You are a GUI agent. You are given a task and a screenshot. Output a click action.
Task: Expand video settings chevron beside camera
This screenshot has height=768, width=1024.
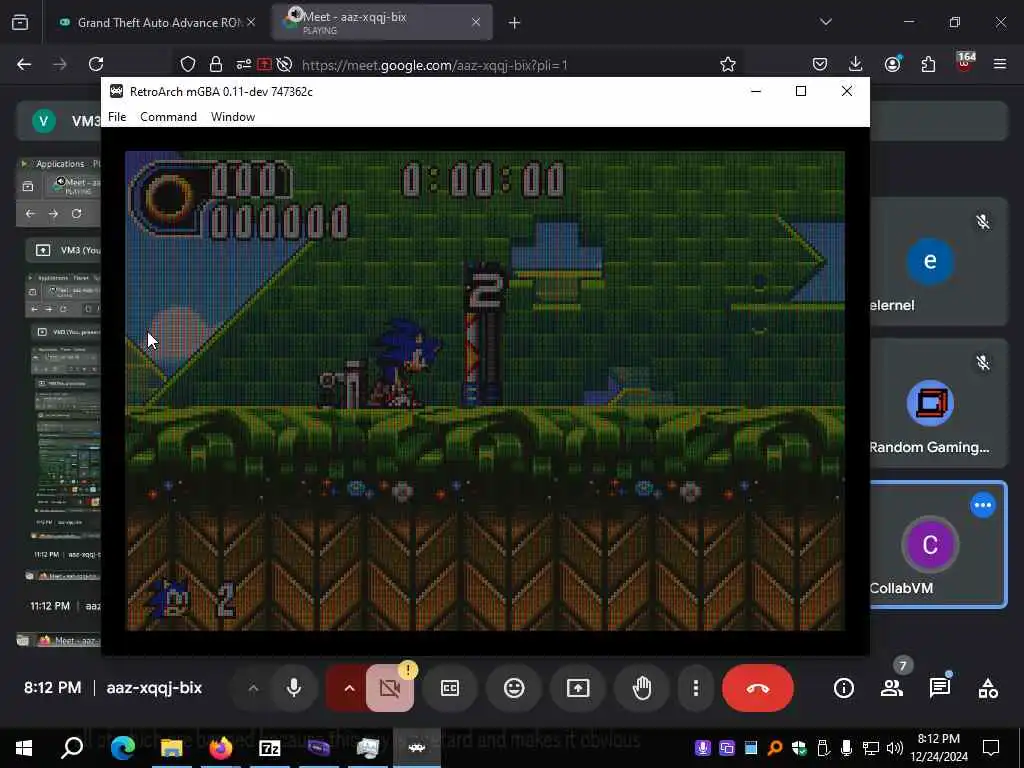(349, 688)
